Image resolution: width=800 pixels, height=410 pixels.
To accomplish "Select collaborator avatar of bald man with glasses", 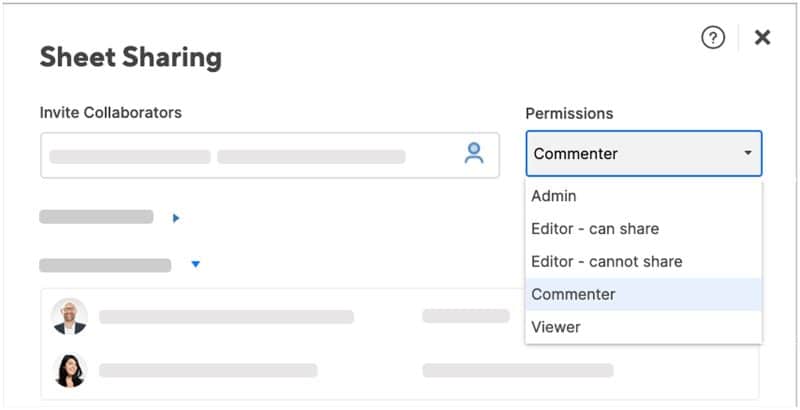I will (x=70, y=317).
